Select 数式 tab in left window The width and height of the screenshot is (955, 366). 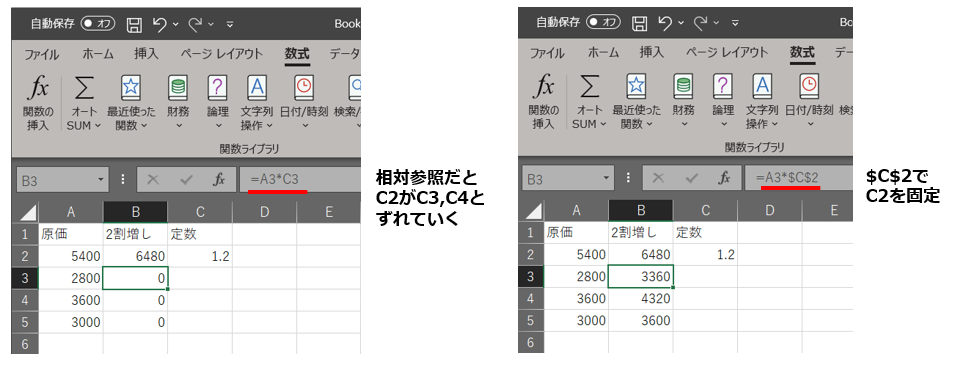click(x=297, y=54)
